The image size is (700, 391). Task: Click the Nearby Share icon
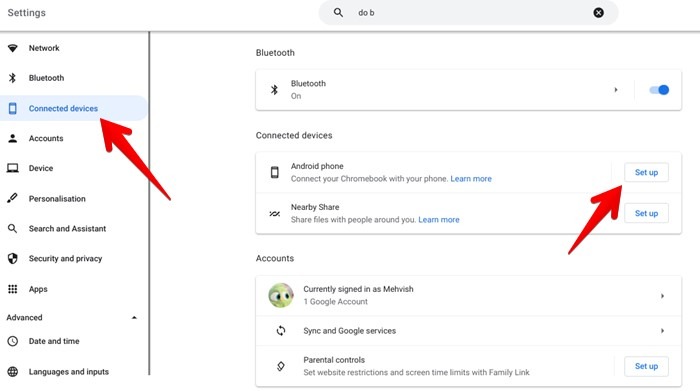(x=275, y=213)
